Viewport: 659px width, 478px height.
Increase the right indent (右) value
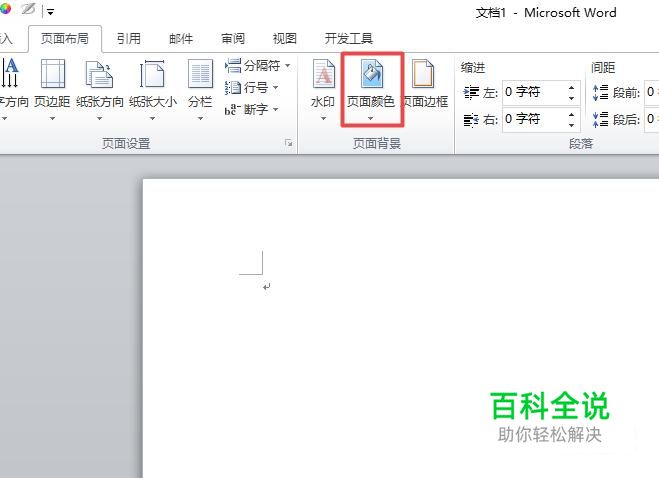(571, 115)
